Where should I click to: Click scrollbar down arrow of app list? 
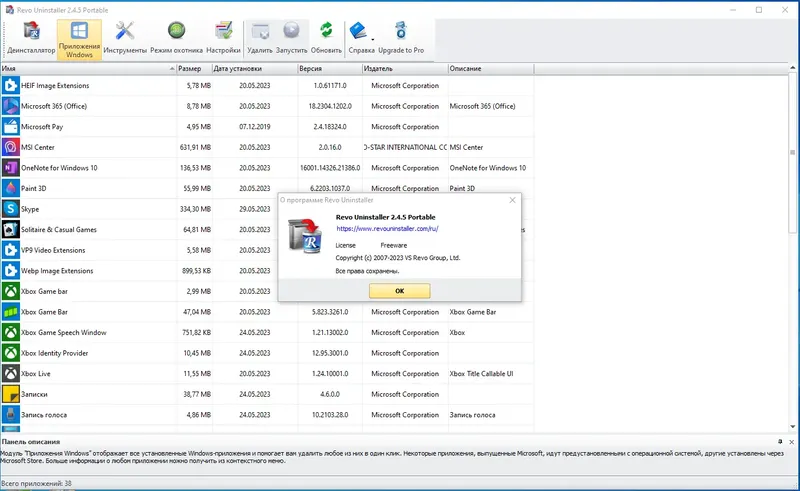point(792,427)
